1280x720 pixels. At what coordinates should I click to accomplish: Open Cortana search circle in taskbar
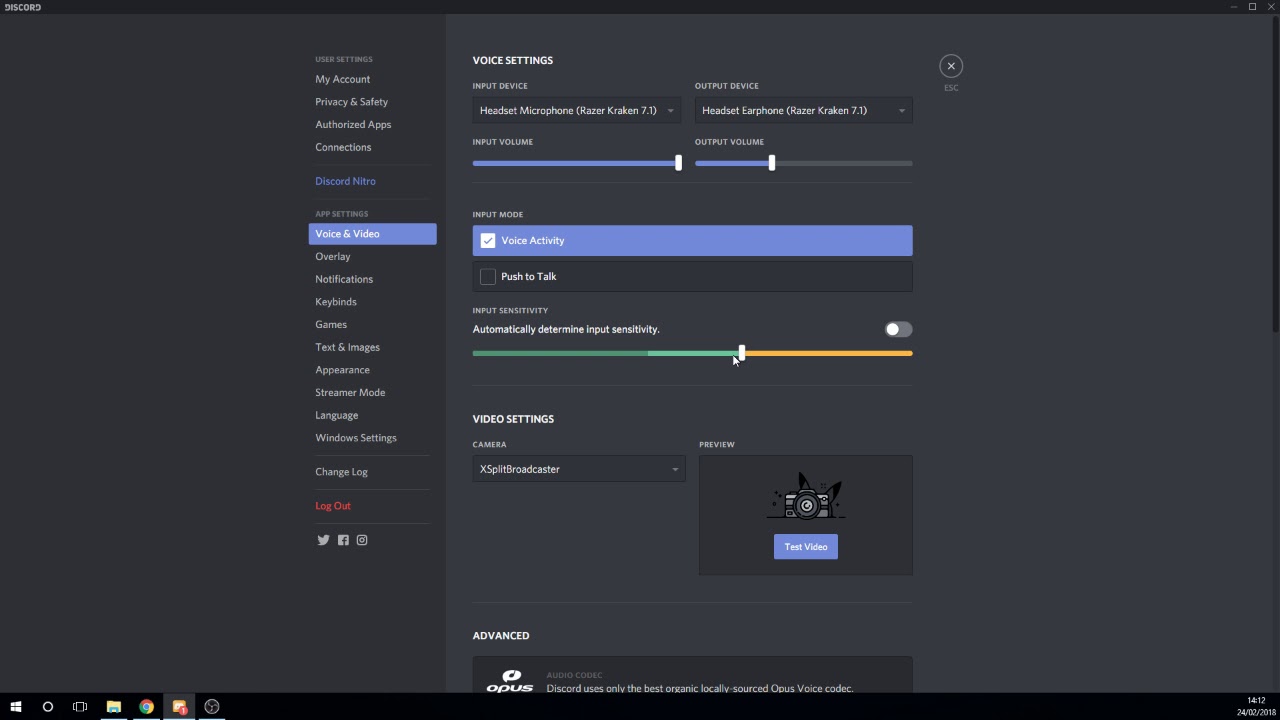(x=48, y=707)
